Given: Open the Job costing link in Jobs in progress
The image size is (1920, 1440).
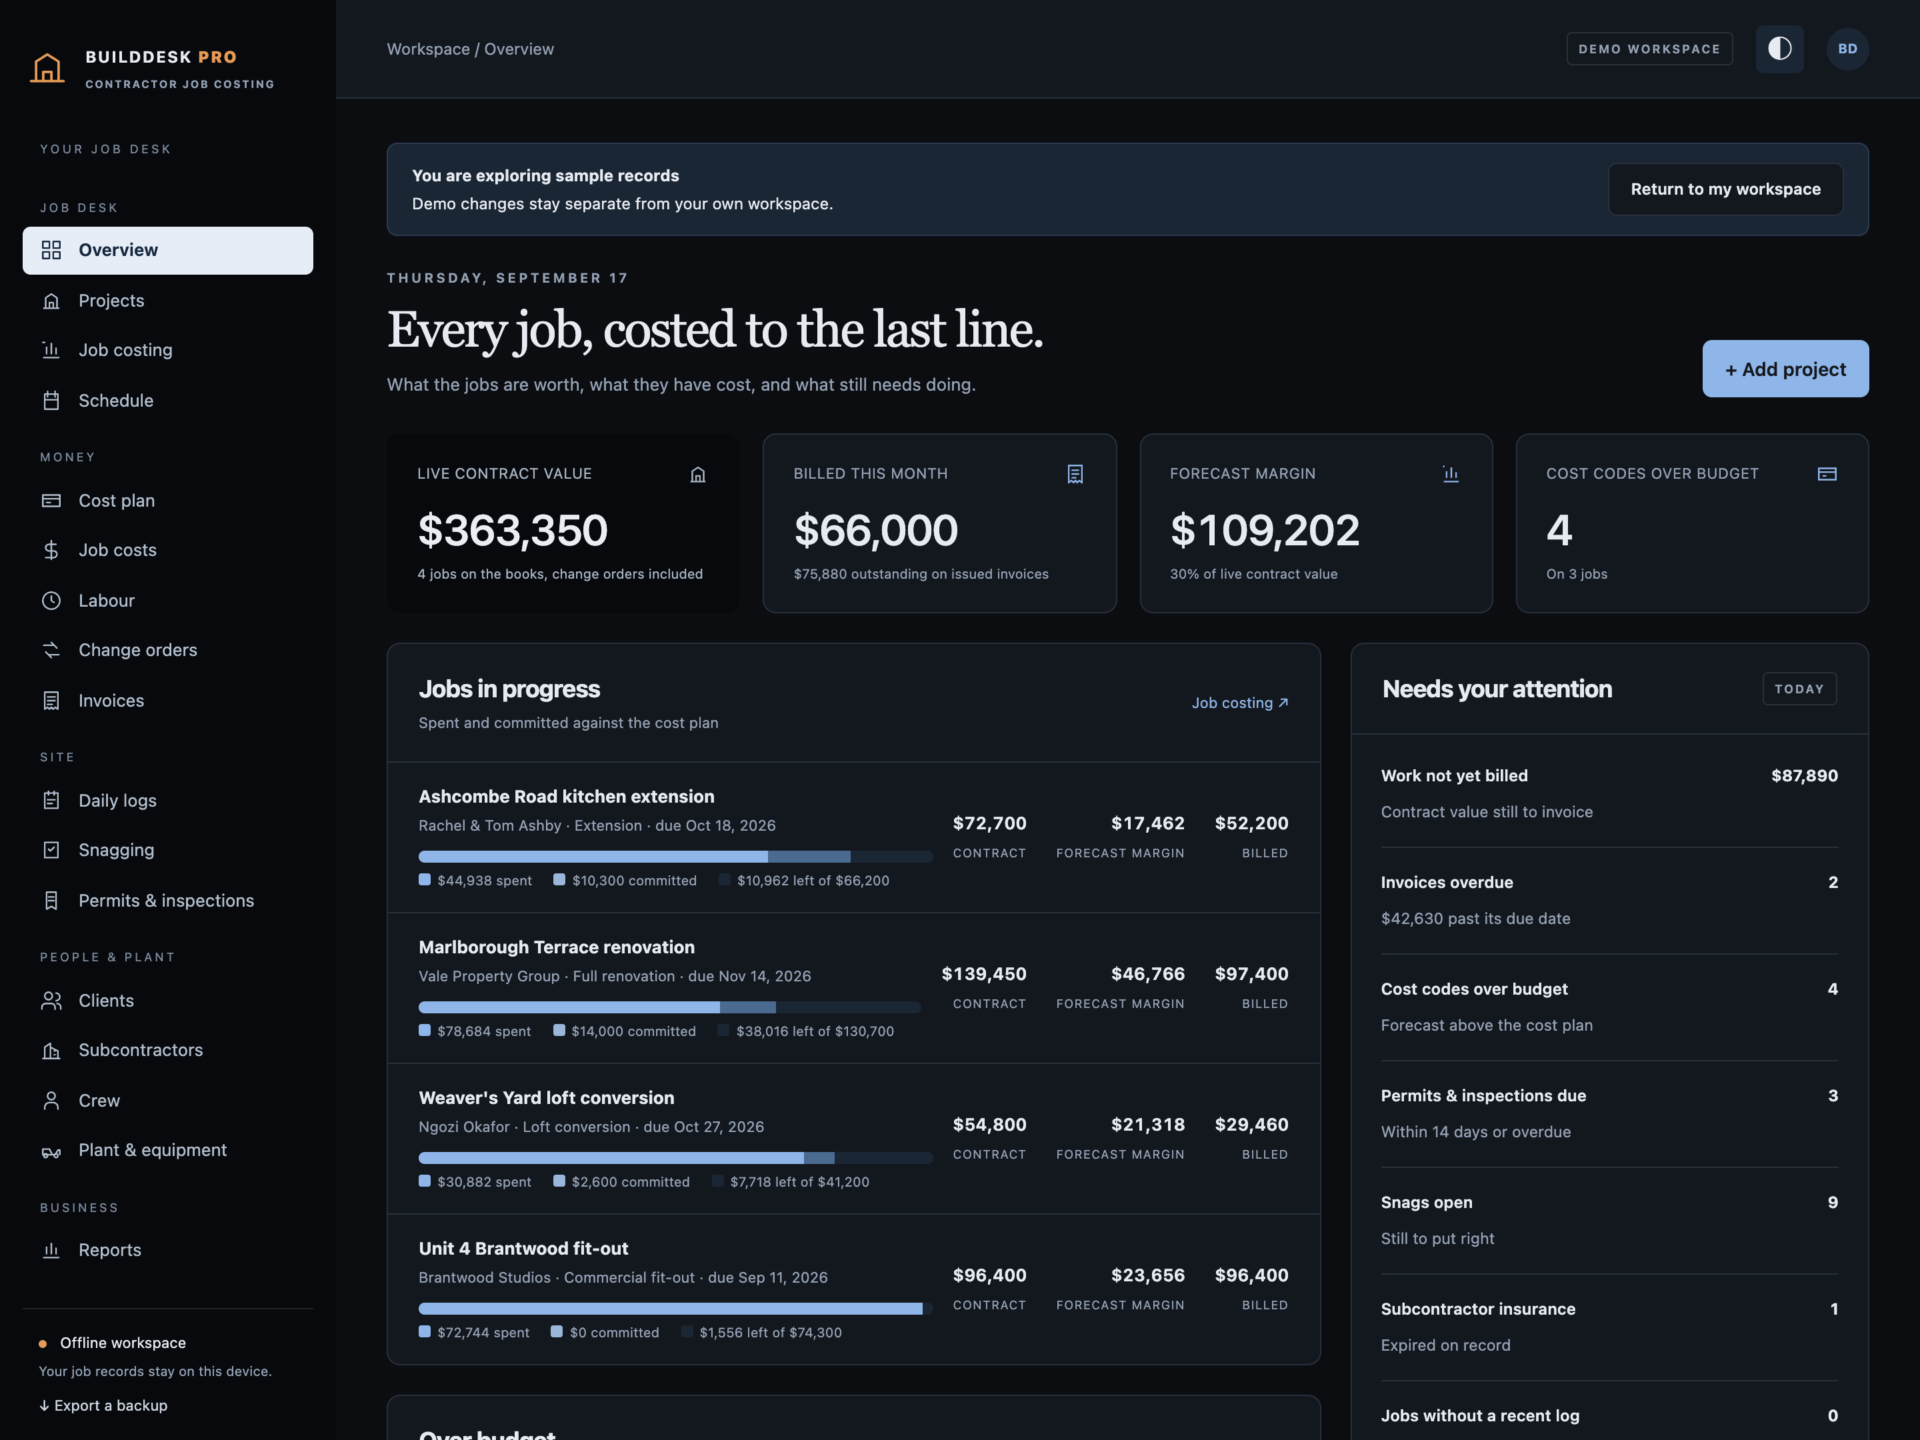Looking at the screenshot, I should [1240, 703].
